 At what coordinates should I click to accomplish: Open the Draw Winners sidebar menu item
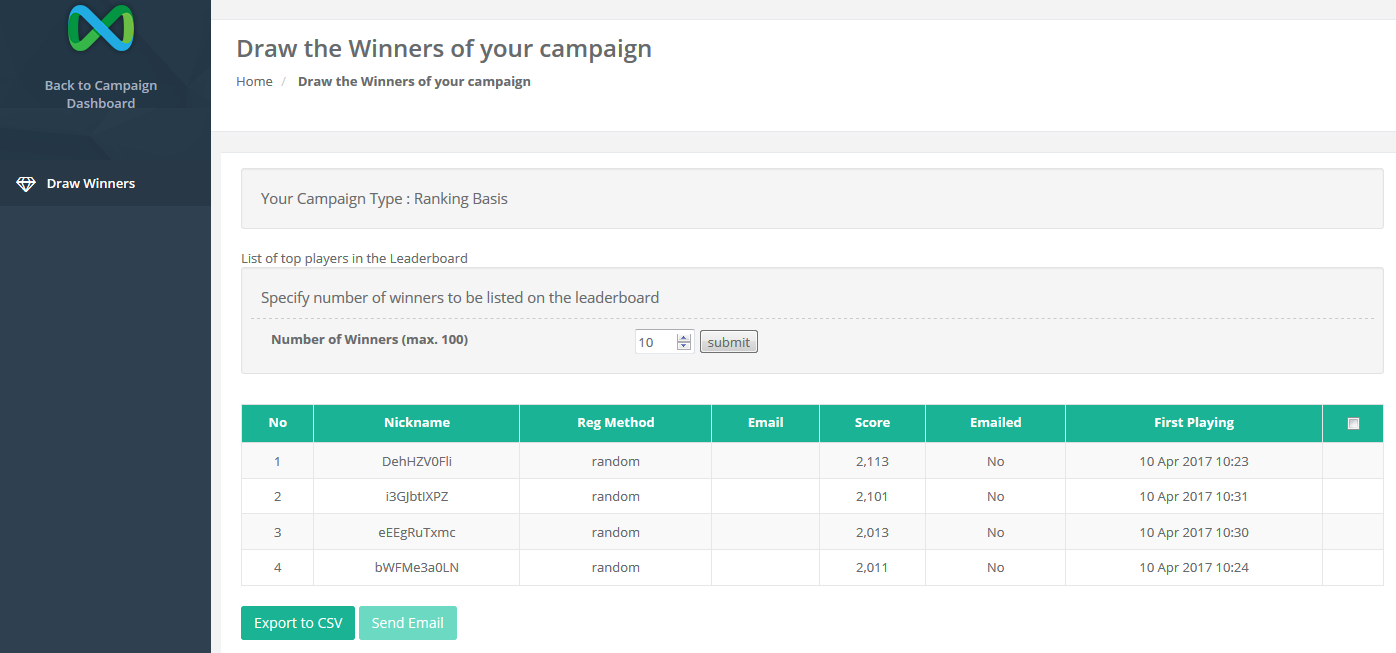click(x=90, y=184)
